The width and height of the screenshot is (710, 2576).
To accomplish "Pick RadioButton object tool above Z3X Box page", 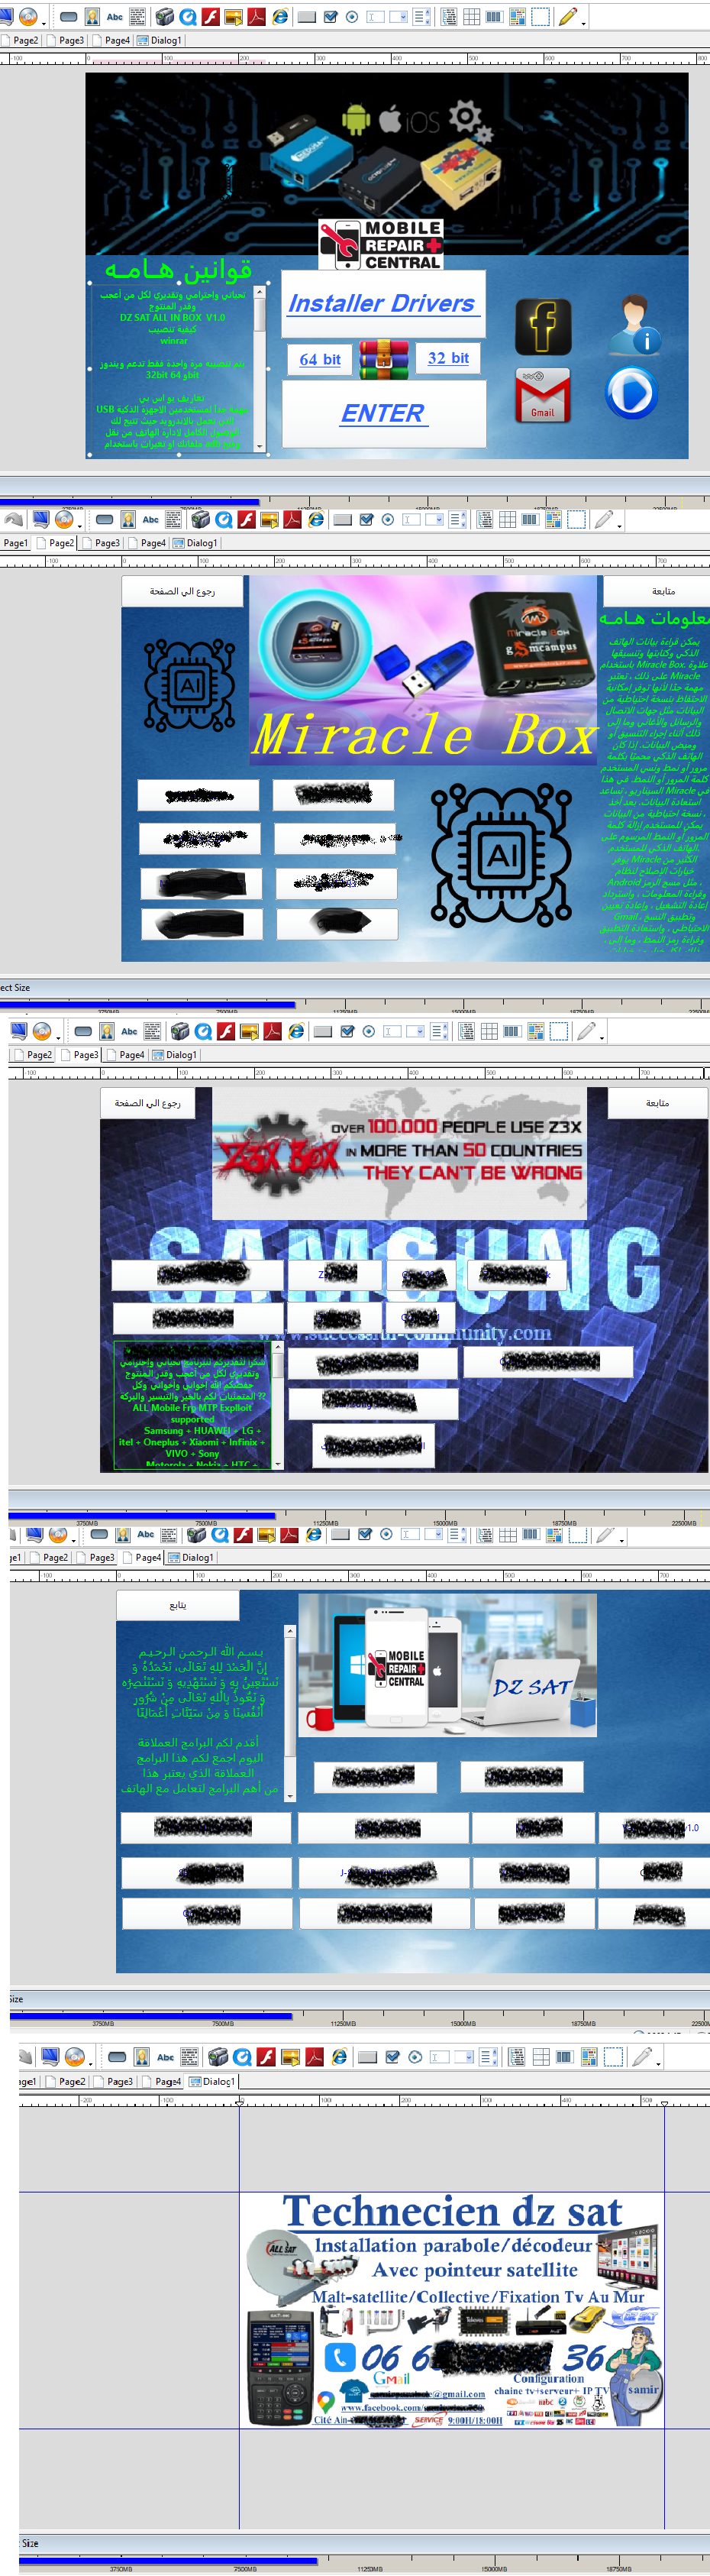I will pos(369,1031).
